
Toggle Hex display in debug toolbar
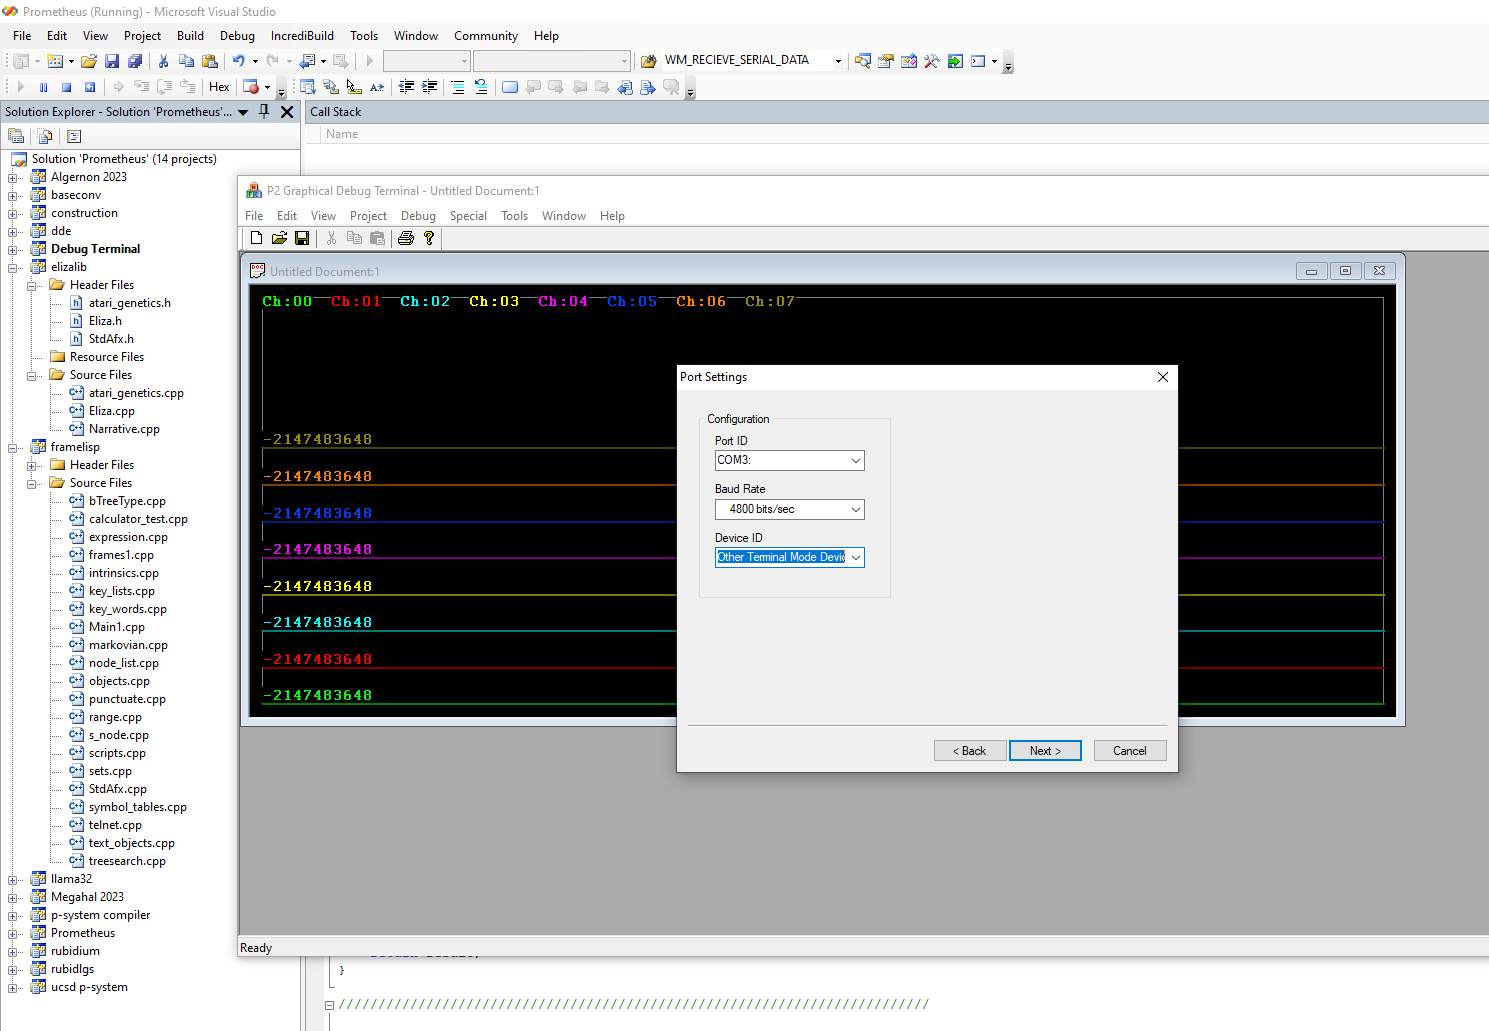click(219, 87)
